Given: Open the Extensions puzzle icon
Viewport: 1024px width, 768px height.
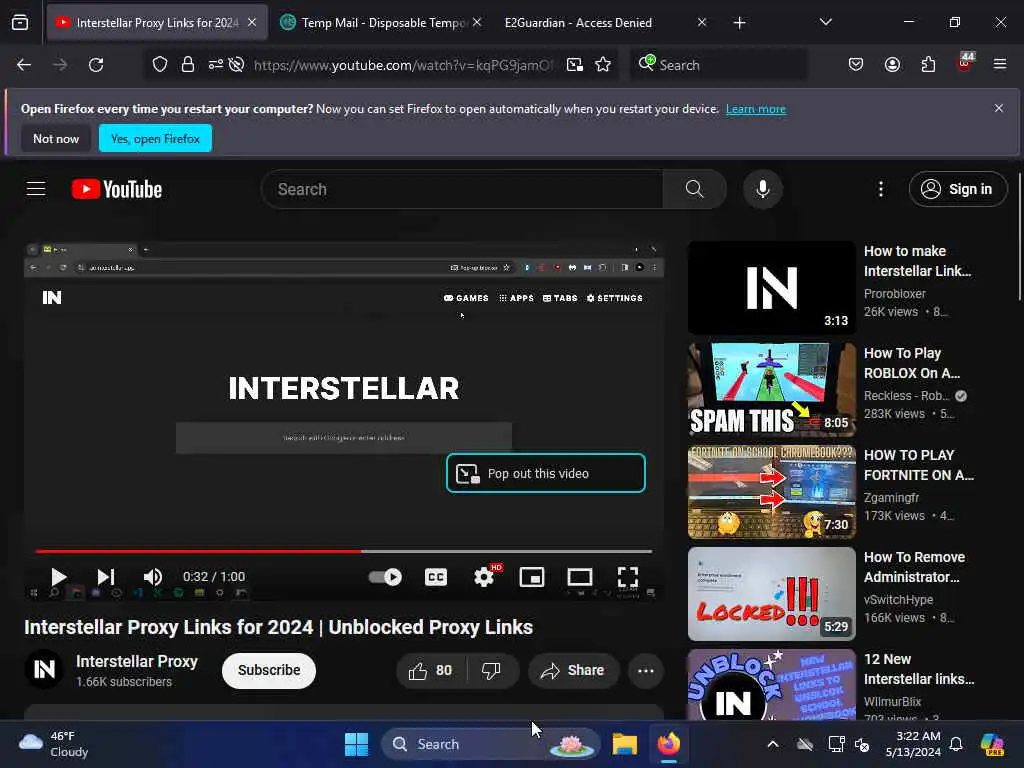Looking at the screenshot, I should coord(928,65).
